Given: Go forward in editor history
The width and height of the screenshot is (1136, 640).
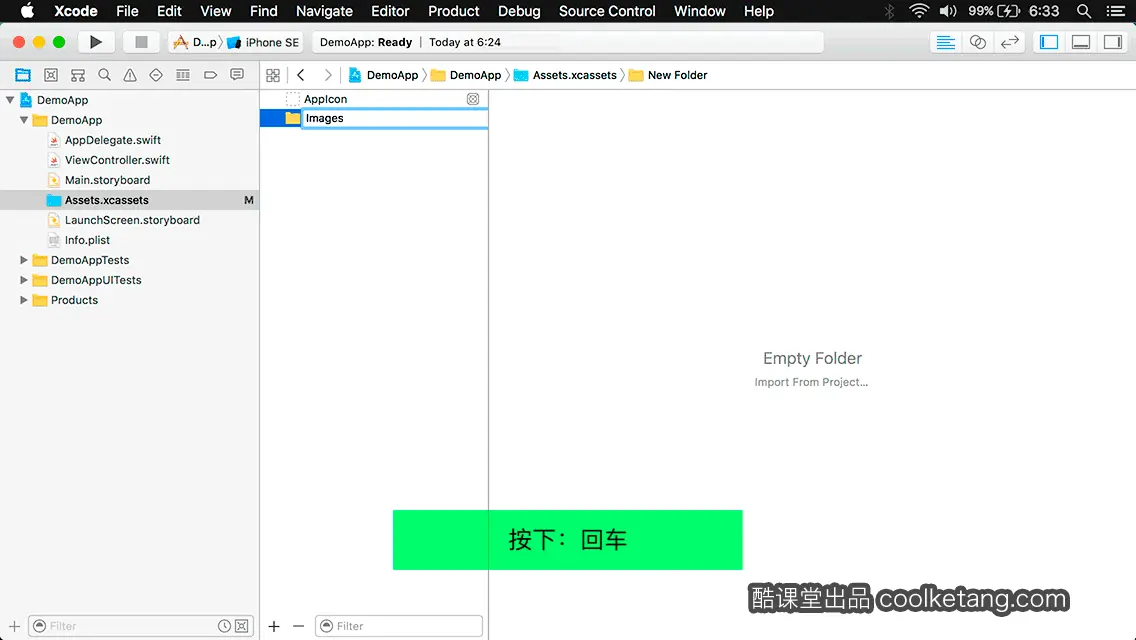Looking at the screenshot, I should [327, 75].
